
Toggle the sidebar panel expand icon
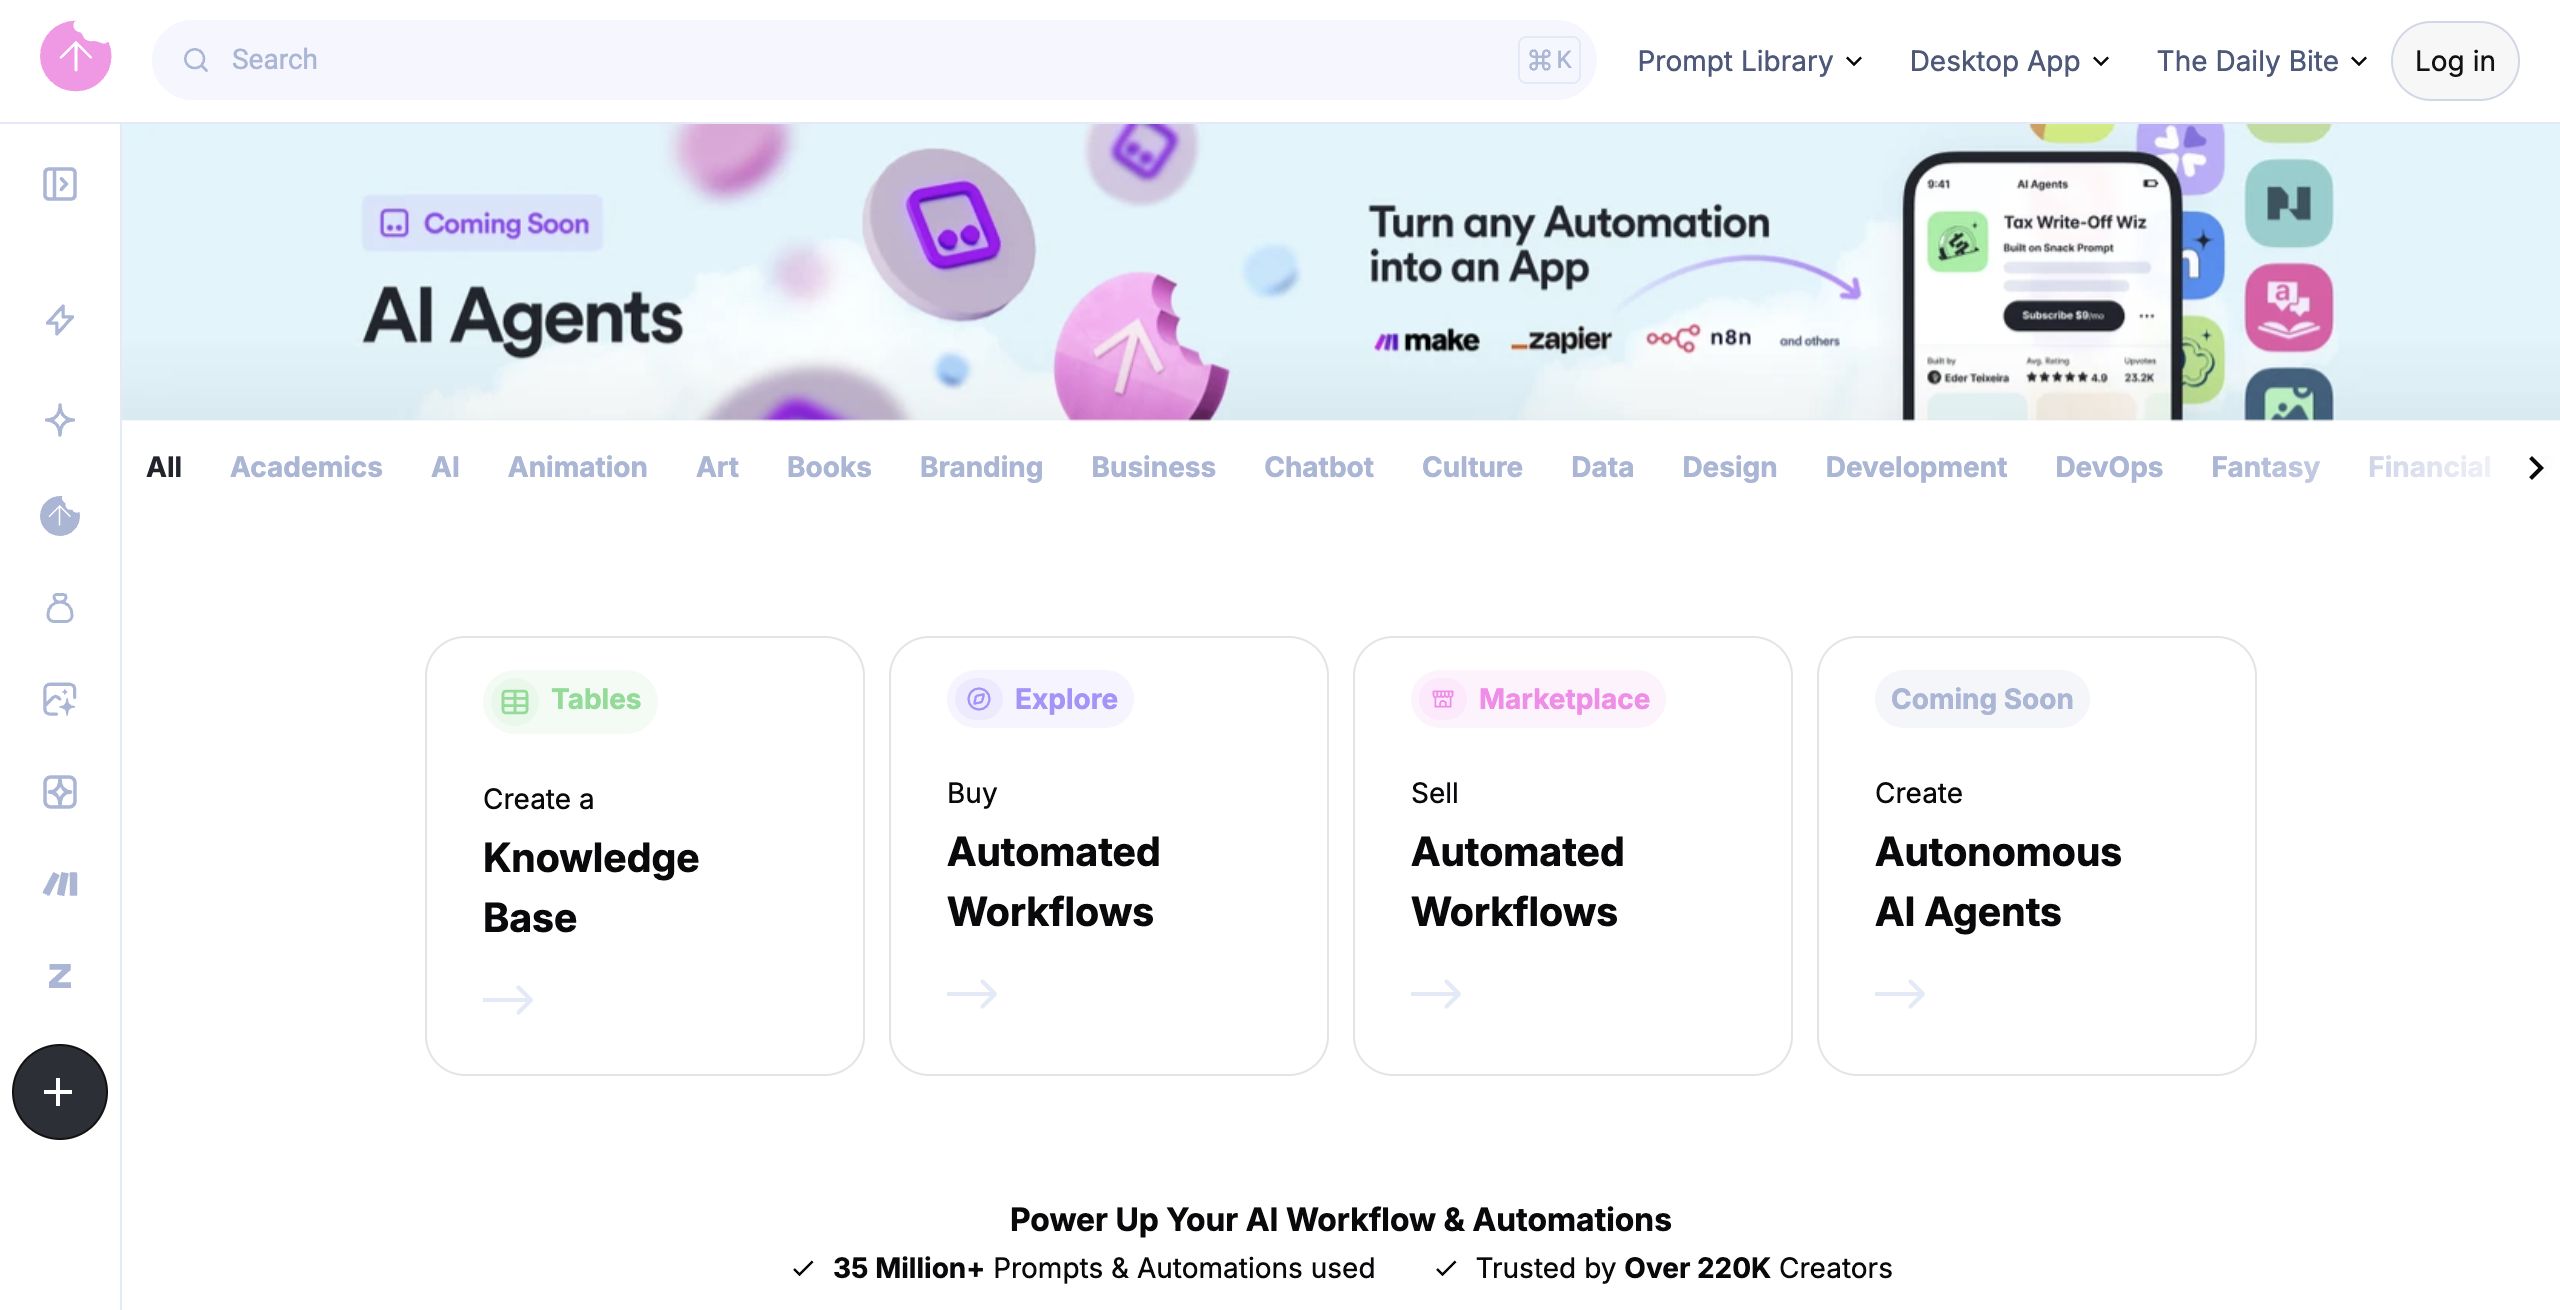pyautogui.click(x=60, y=184)
